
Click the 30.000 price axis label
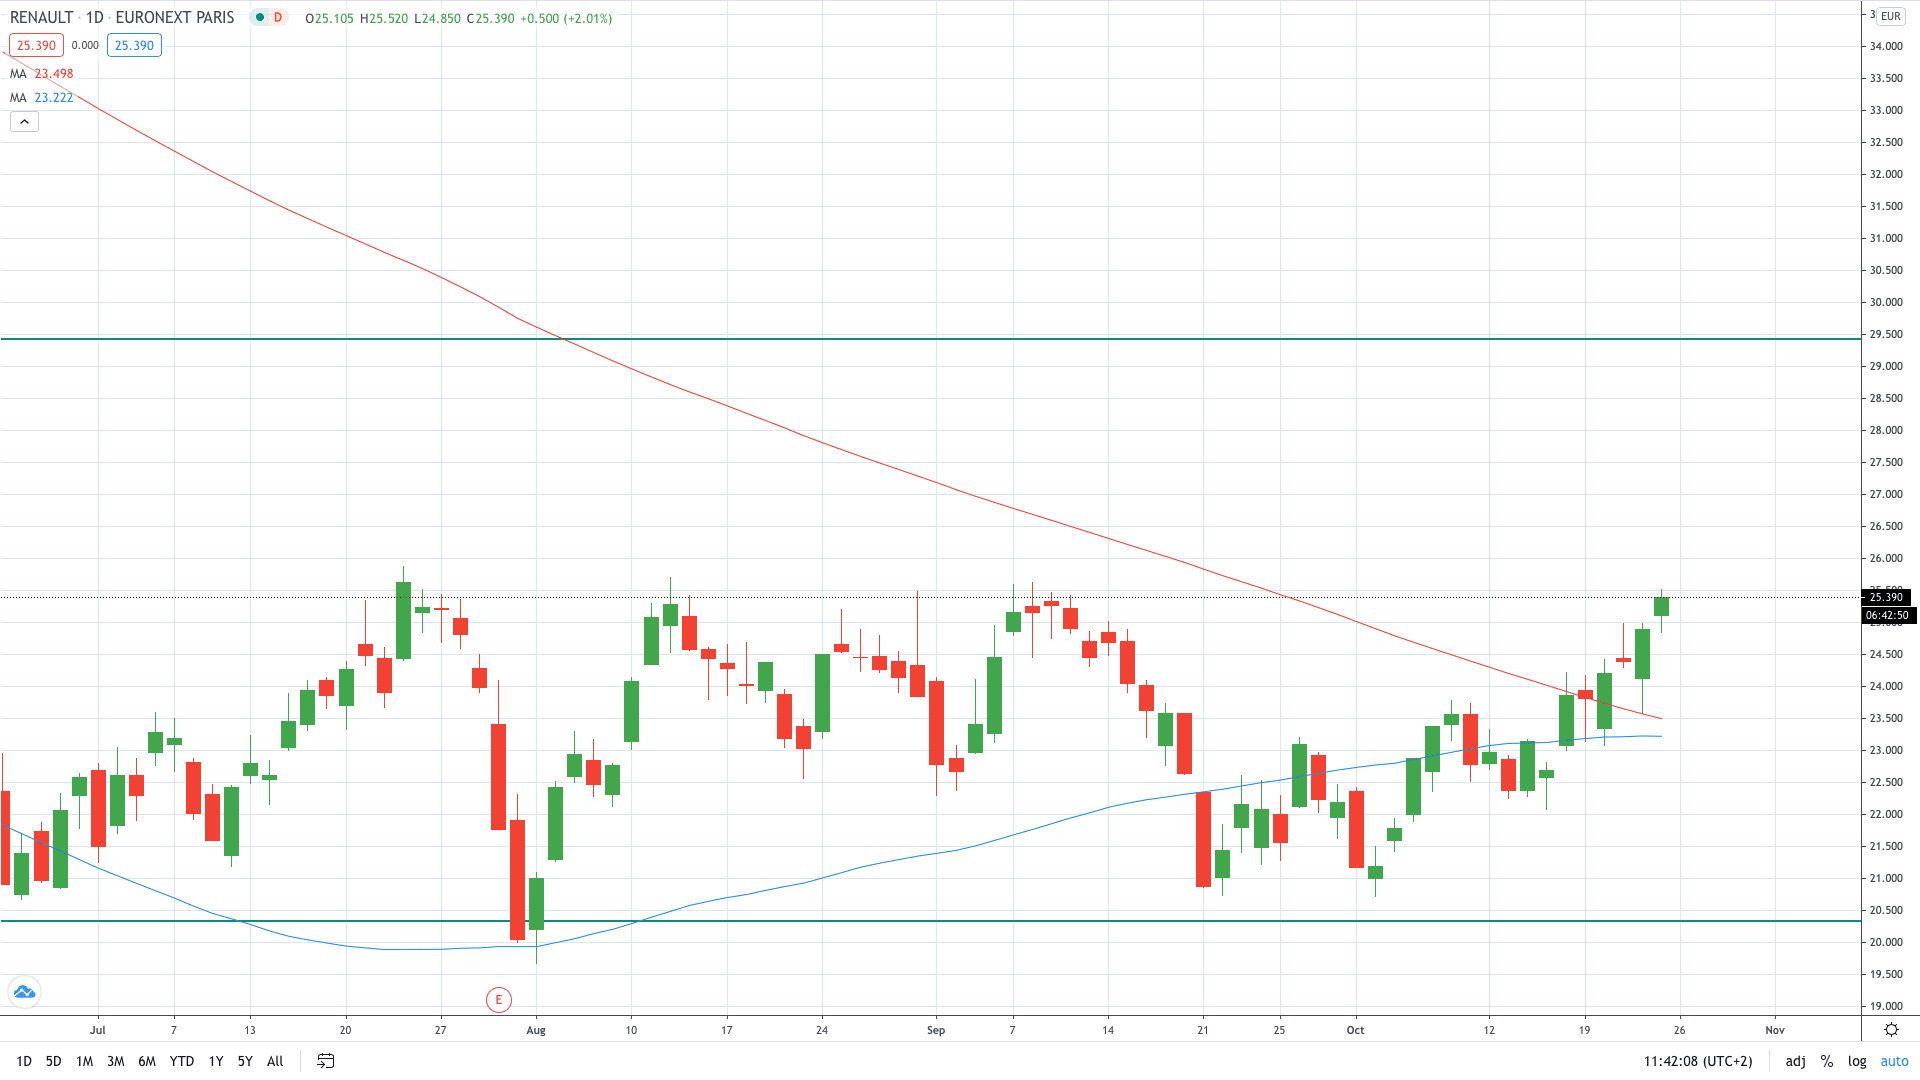coord(1886,302)
